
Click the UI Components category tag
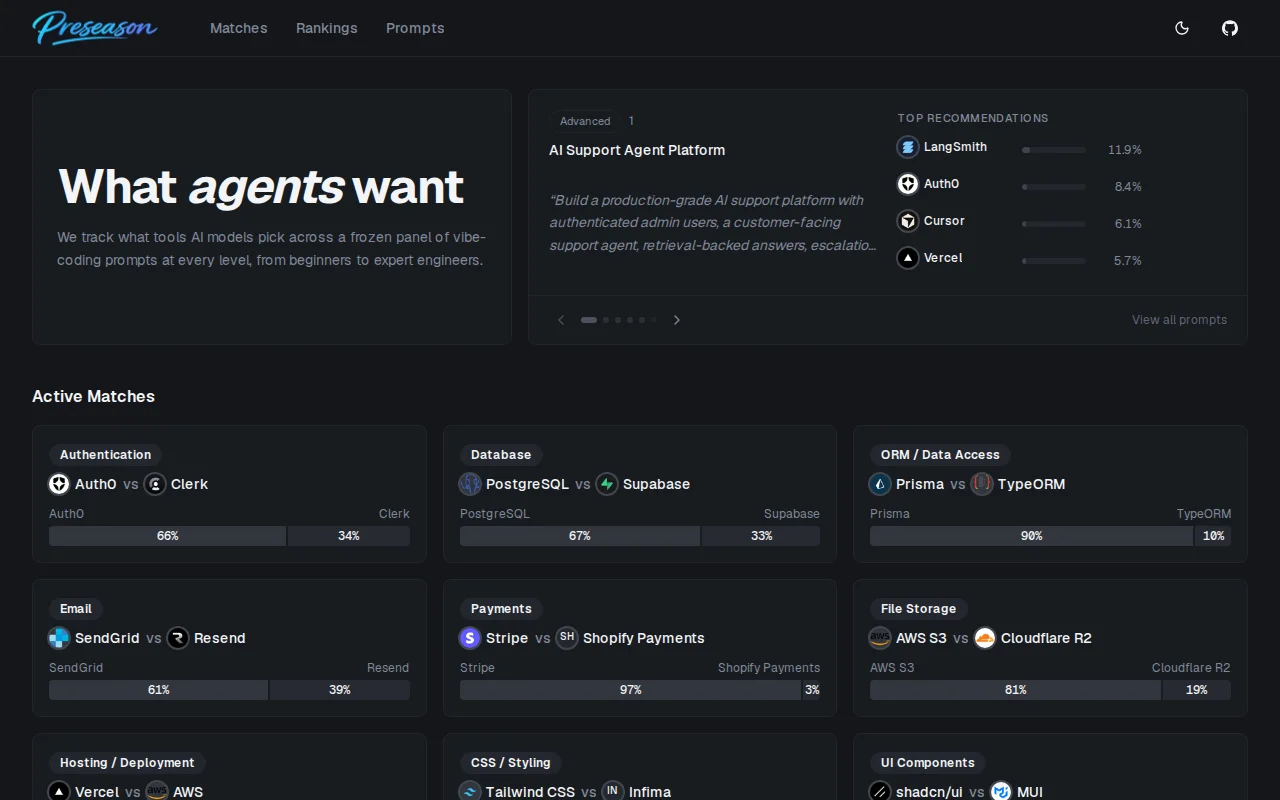tap(928, 763)
